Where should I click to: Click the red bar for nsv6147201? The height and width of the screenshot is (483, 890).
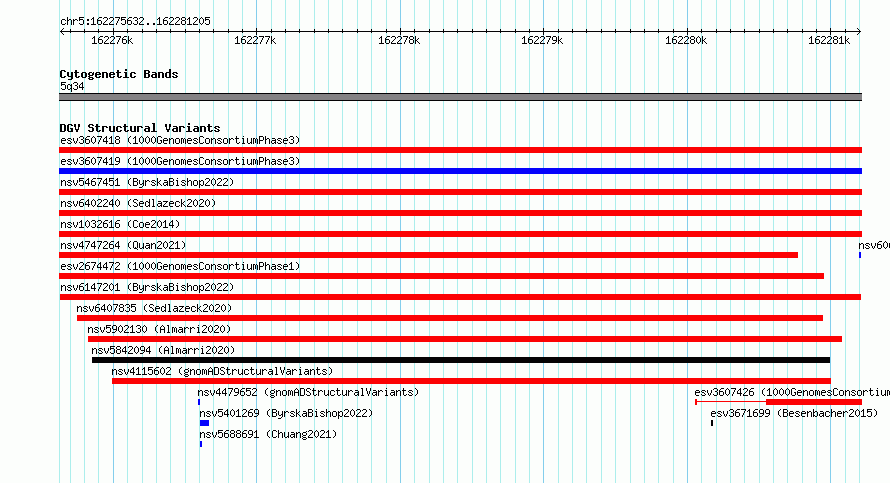tap(460, 297)
